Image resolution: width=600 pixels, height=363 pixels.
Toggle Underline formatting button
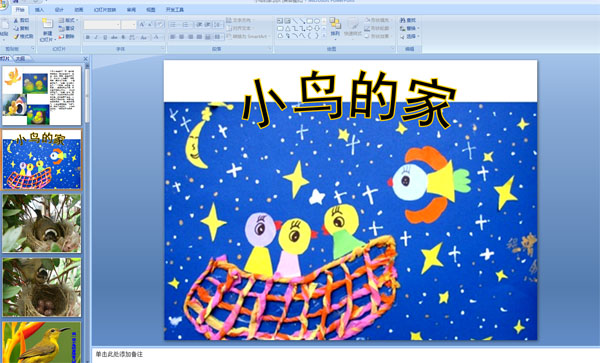[105, 37]
